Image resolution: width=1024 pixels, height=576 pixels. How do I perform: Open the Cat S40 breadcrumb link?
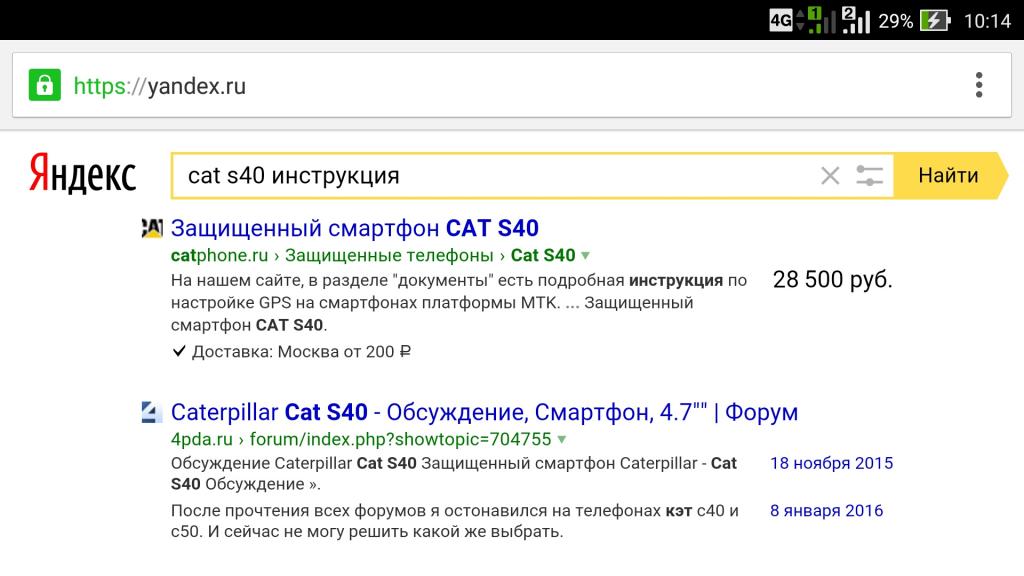(x=543, y=255)
